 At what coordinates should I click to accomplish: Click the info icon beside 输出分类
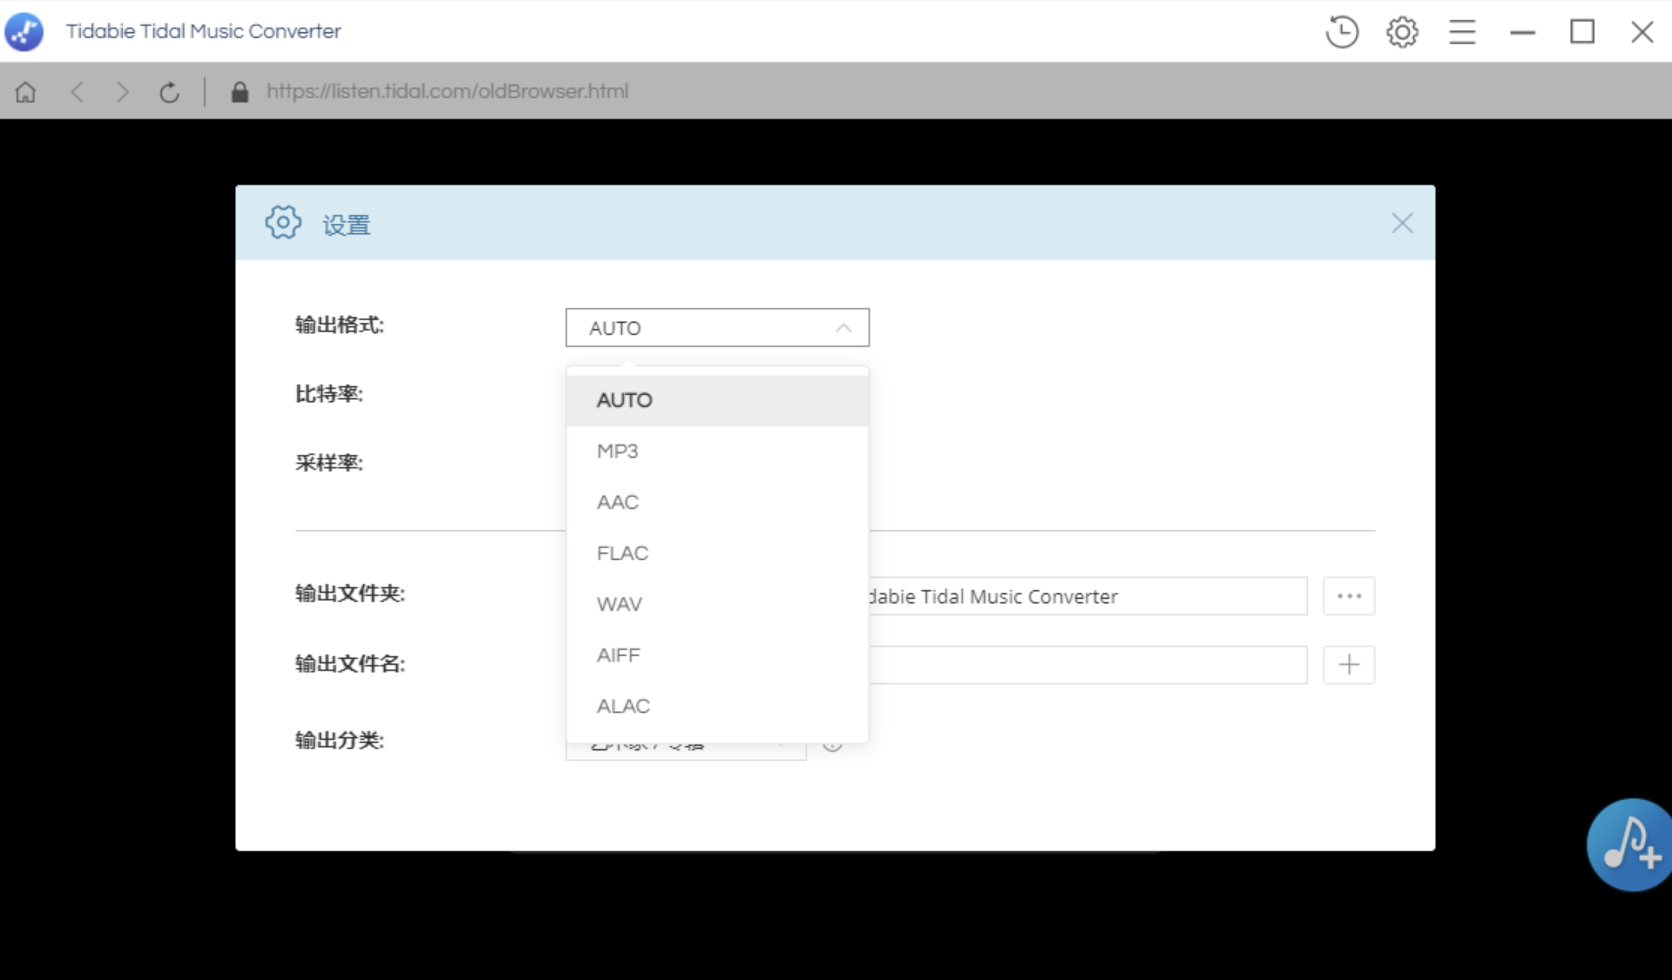coord(832,744)
